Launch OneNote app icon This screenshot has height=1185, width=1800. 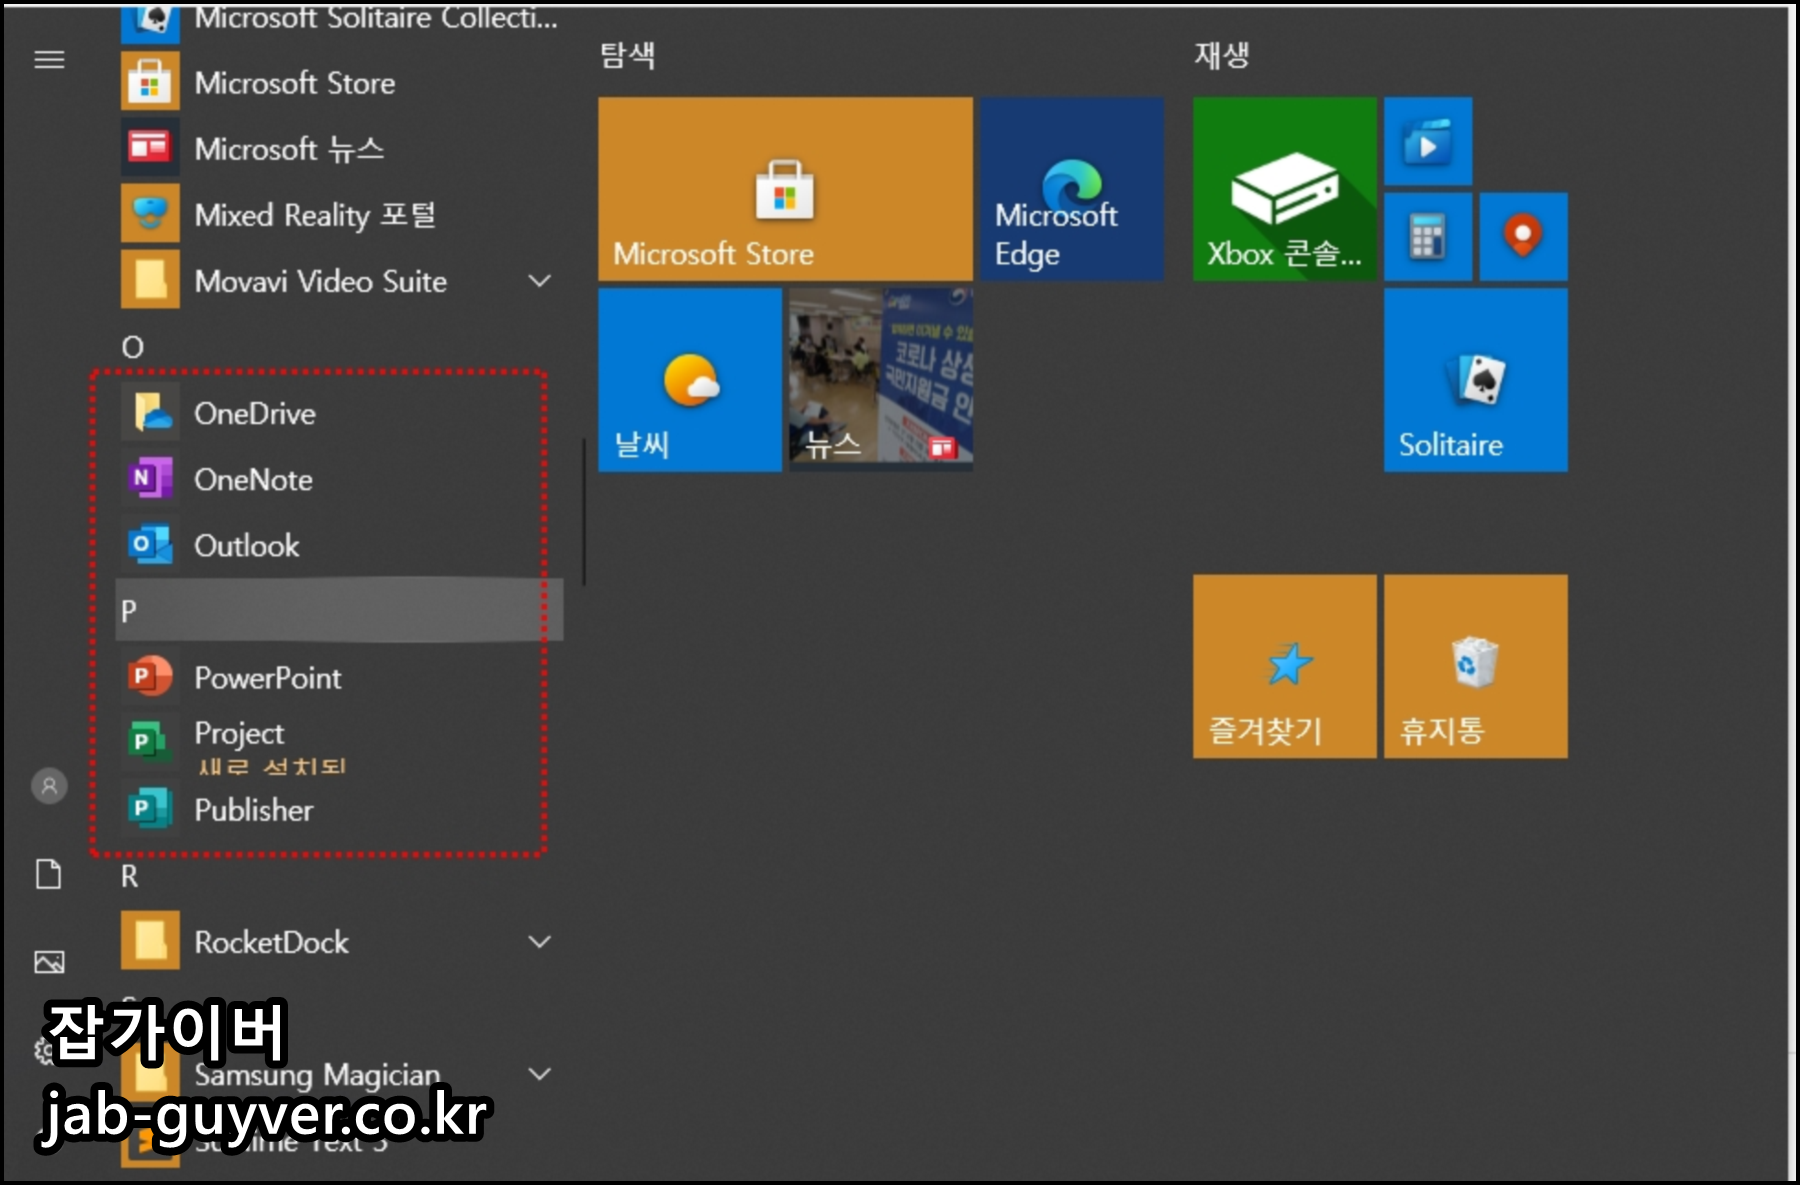150,478
